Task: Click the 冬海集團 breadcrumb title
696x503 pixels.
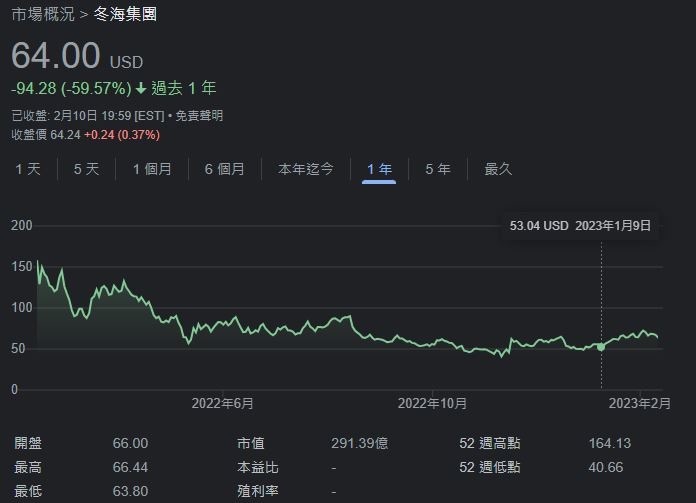Action: (x=125, y=14)
